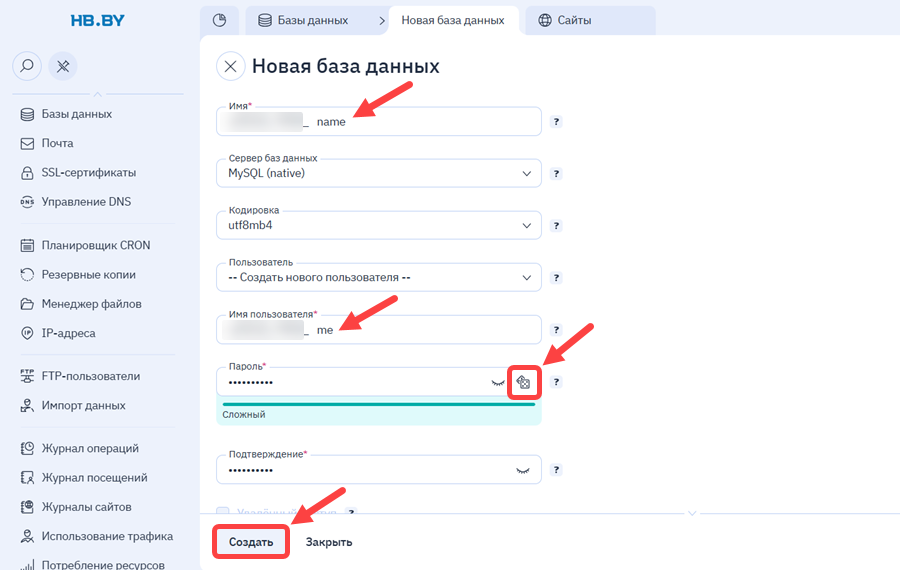This screenshot has height=570, width=900.
Task: Toggle visibility eye in Подтверждение field
Action: (523, 471)
